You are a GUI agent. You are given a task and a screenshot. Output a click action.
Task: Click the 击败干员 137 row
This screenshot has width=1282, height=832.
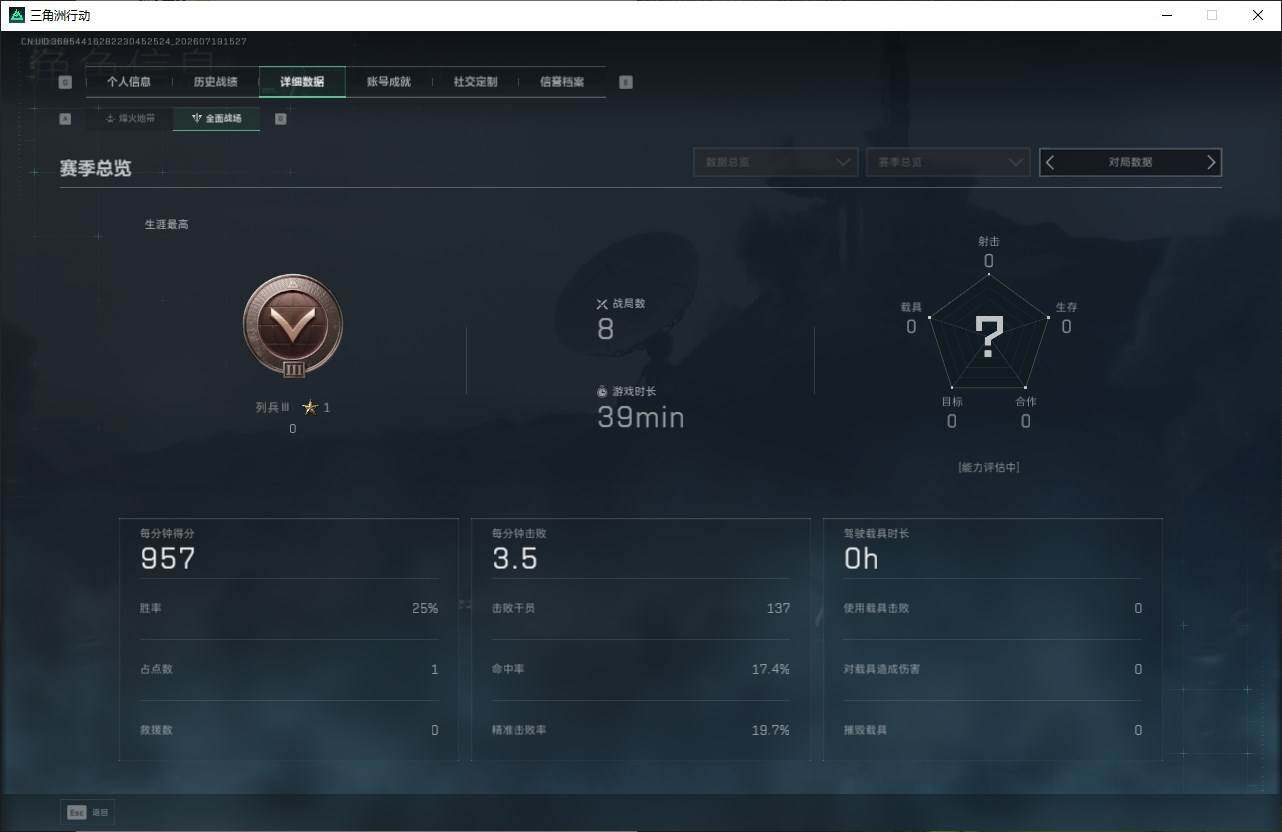coord(641,608)
